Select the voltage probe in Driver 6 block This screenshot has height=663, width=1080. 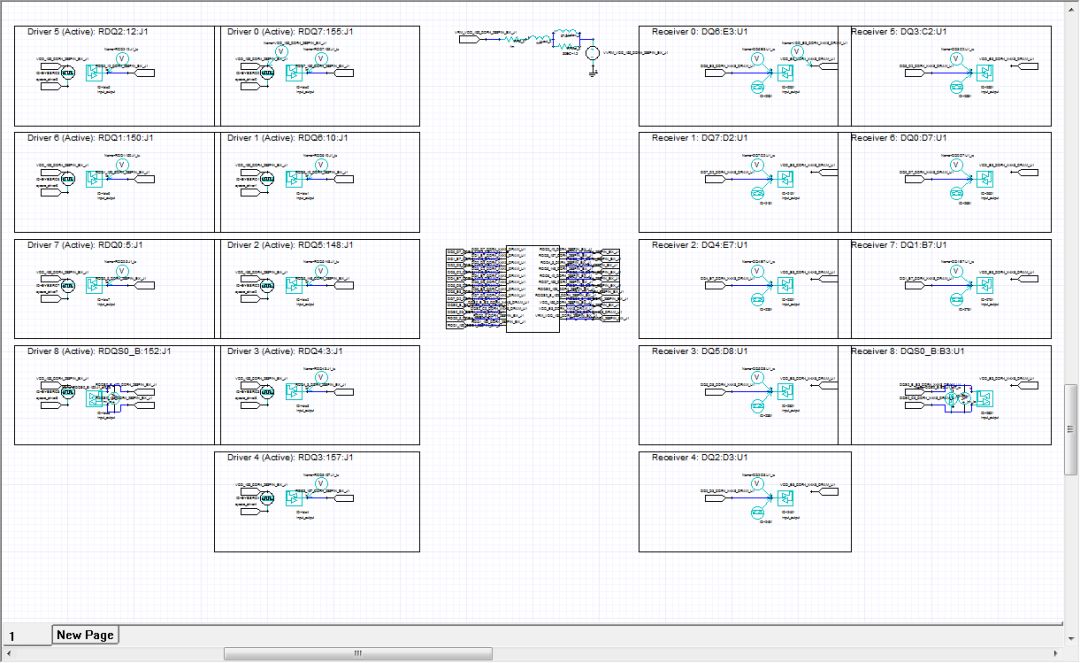click(x=122, y=165)
